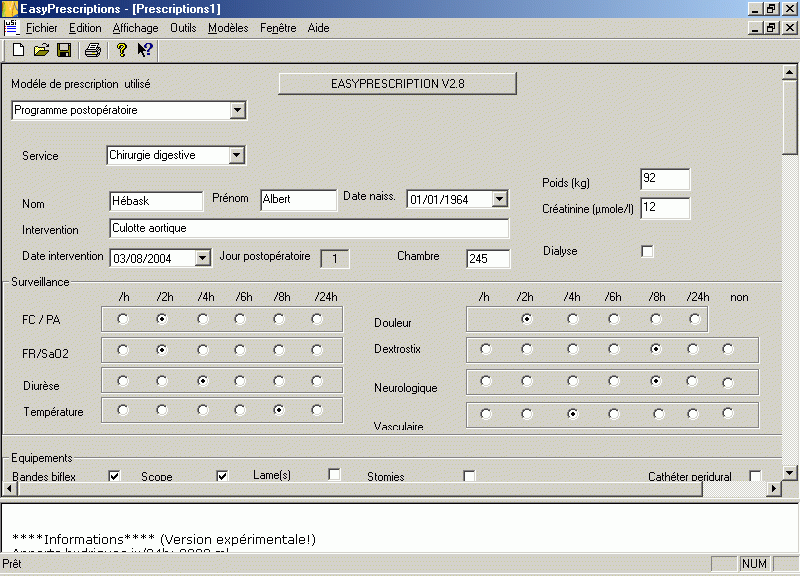The height and width of the screenshot is (576, 800).
Task: Click the horizontal scrollbar thumb
Action: click(360, 489)
